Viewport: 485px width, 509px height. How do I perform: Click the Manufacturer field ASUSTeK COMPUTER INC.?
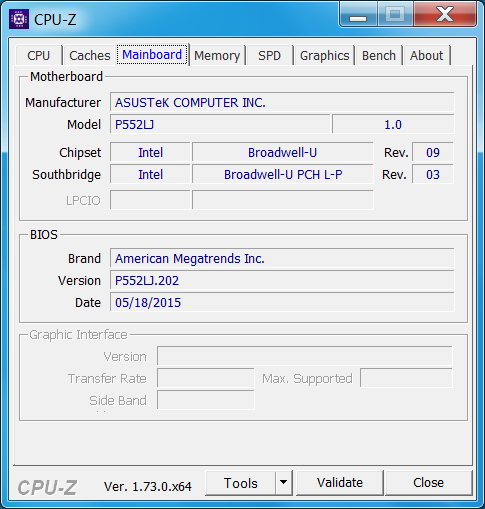pyautogui.click(x=282, y=102)
